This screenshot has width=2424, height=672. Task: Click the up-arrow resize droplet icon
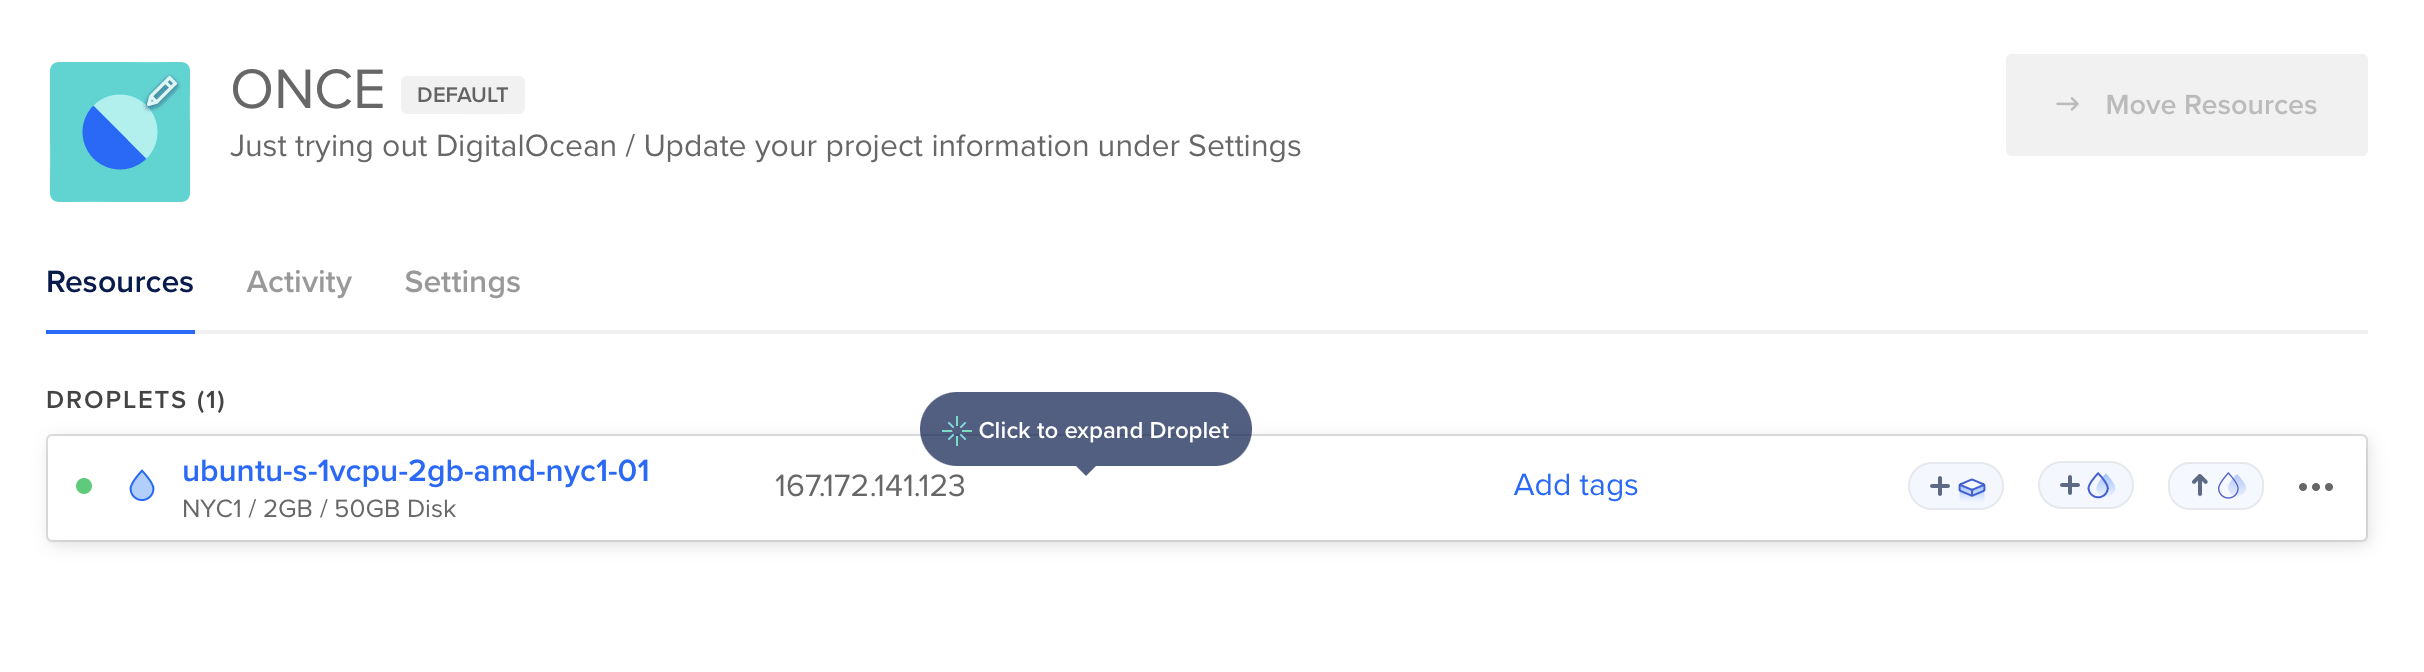[2215, 487]
